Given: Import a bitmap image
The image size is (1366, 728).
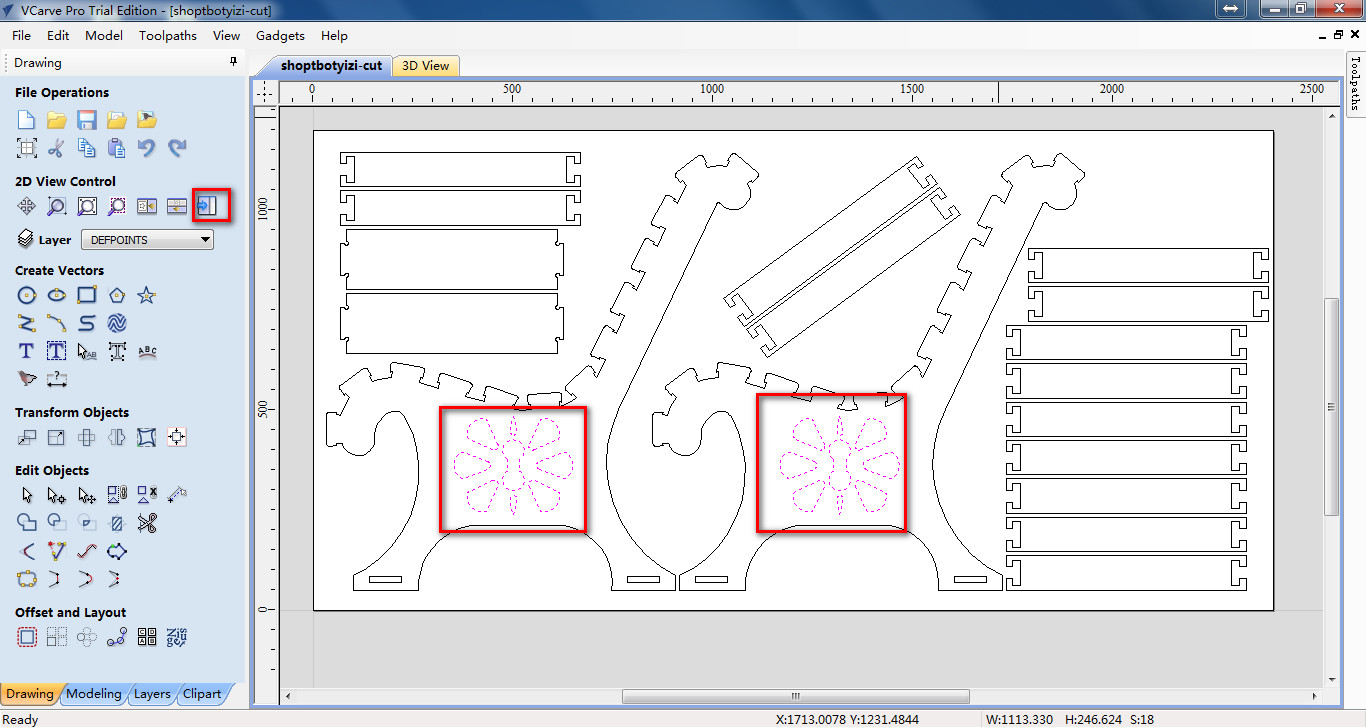Looking at the screenshot, I should point(147,120).
